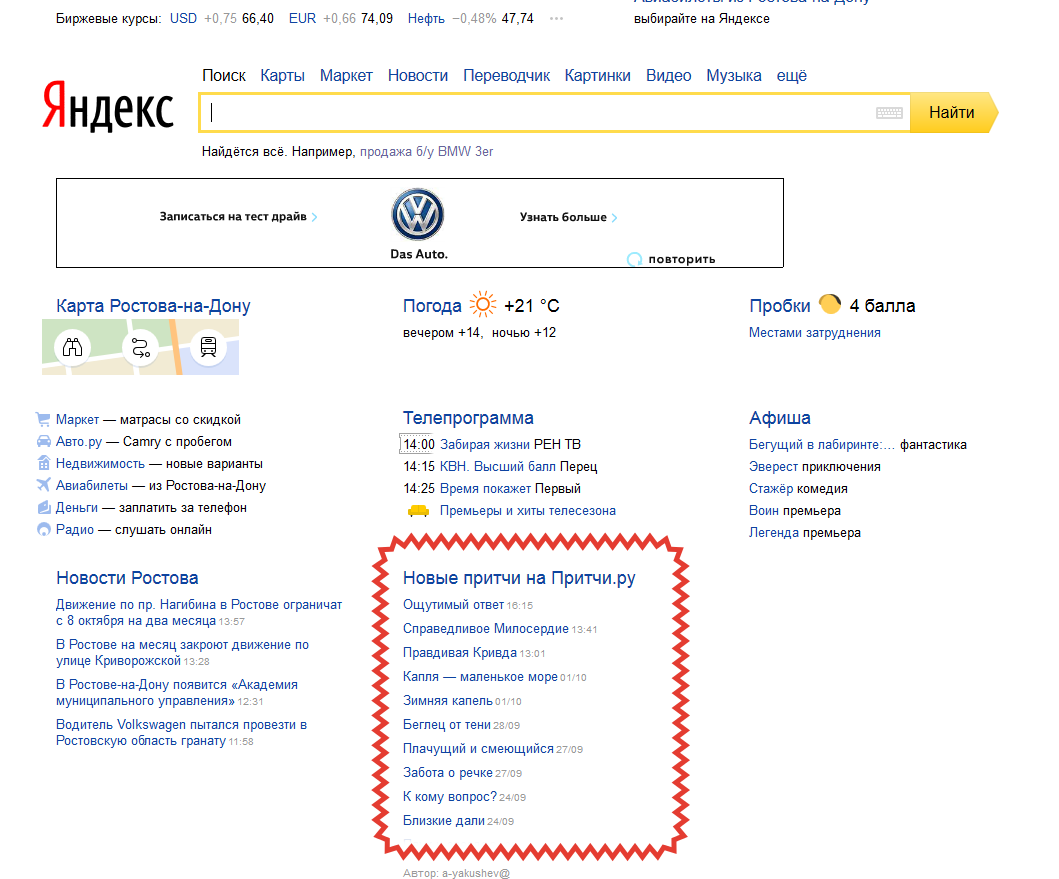The height and width of the screenshot is (879, 1059).
Task: Open the Картинки tab
Action: pos(598,76)
